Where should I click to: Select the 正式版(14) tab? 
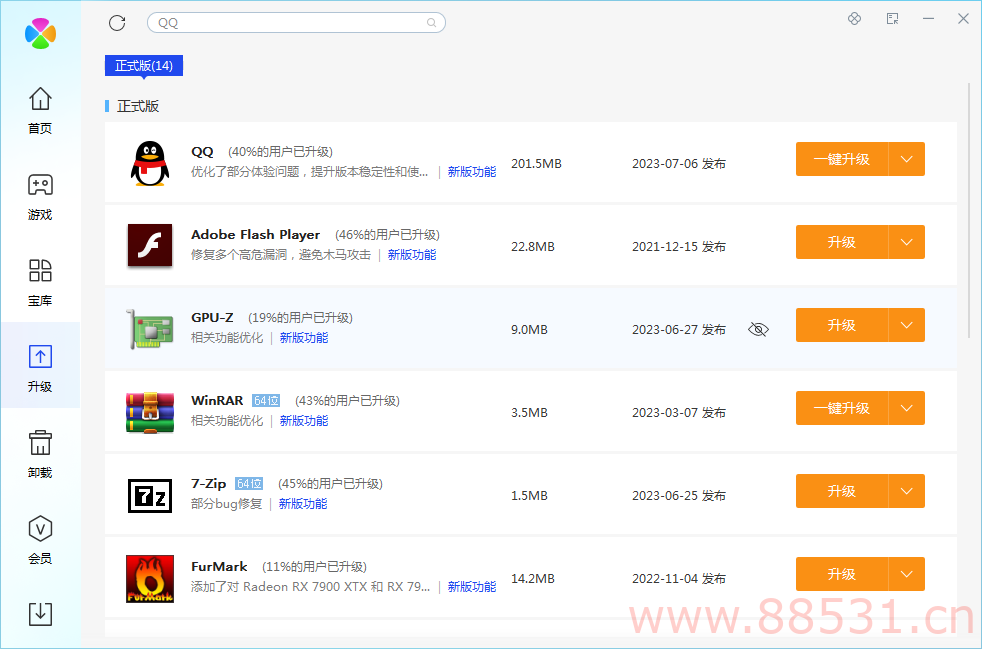[143, 66]
